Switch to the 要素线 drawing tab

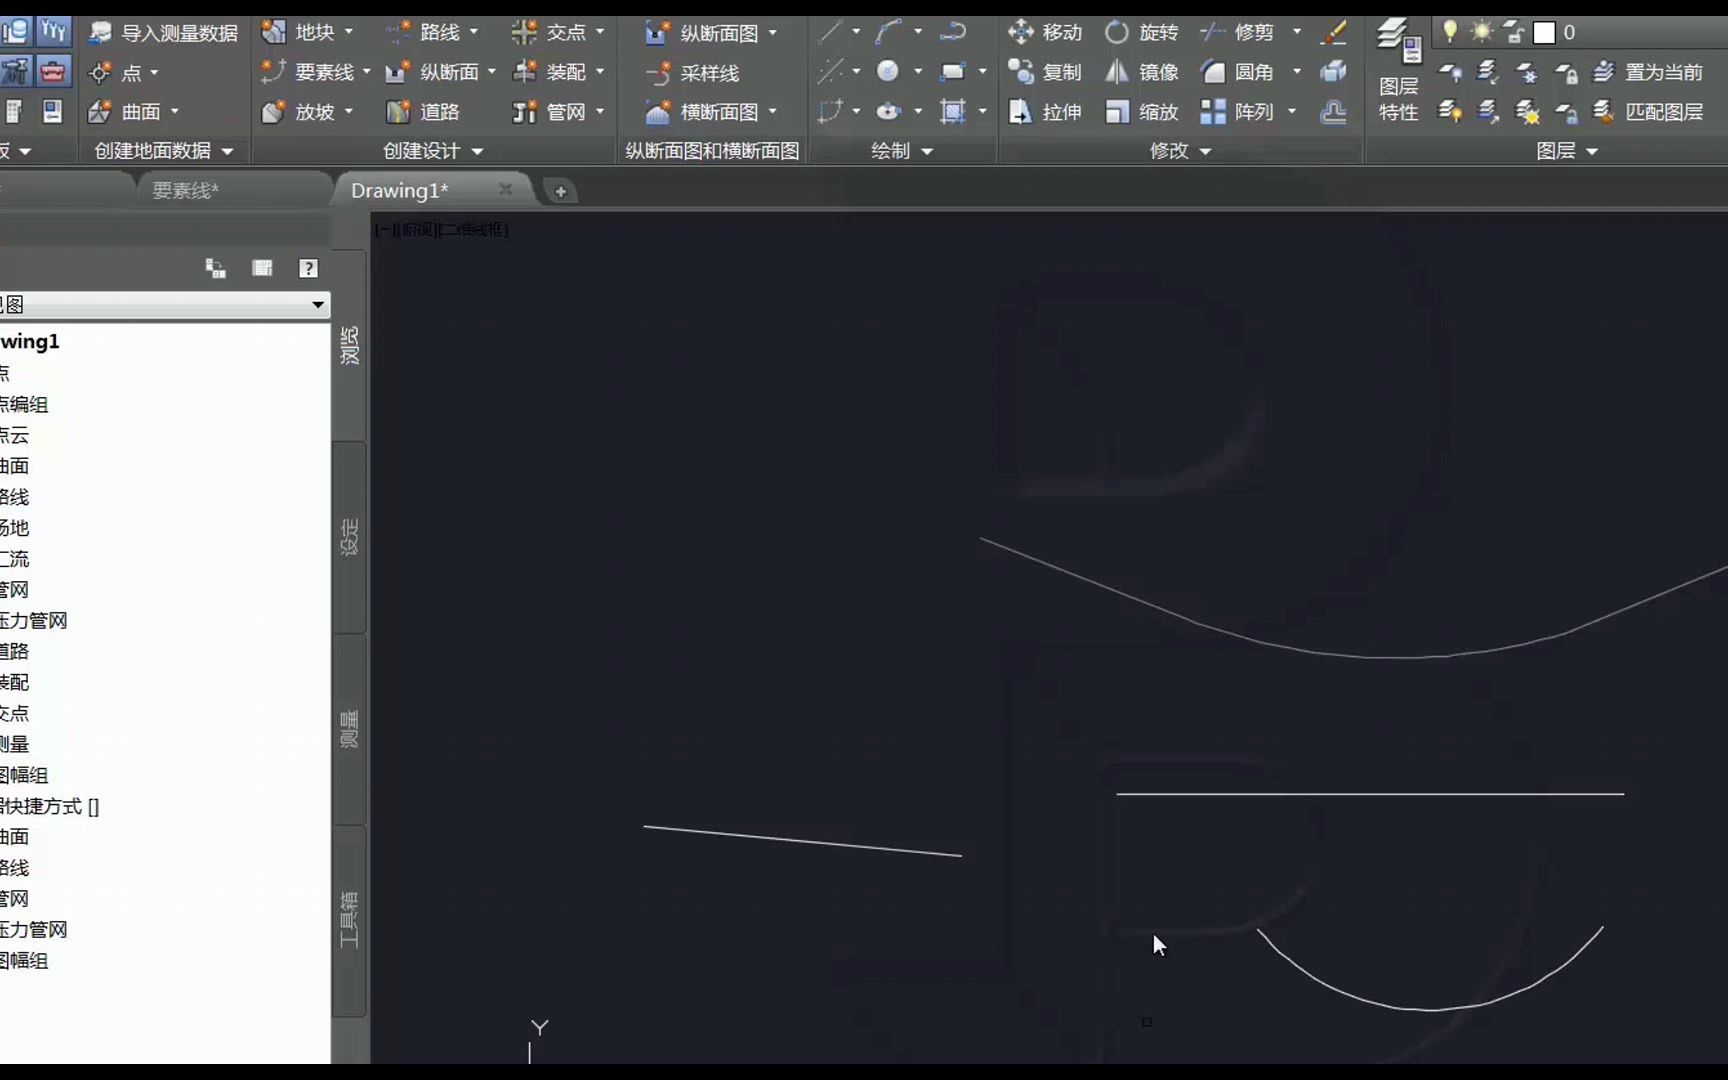(x=185, y=189)
